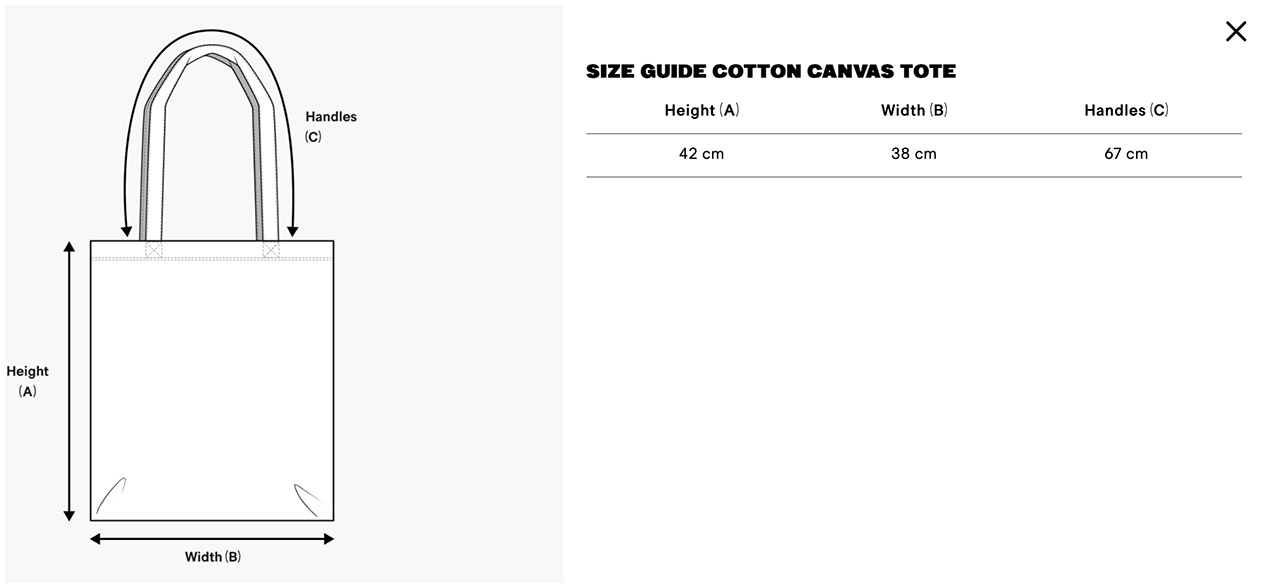Click the Width (B) label below the bag
The width and height of the screenshot is (1267, 588).
(x=212, y=557)
